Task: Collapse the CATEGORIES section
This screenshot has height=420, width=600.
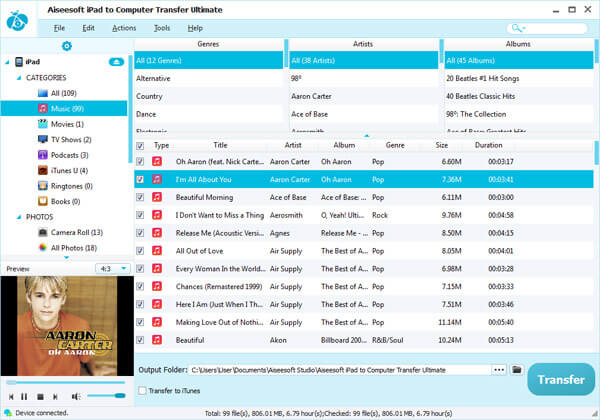Action: coord(19,78)
